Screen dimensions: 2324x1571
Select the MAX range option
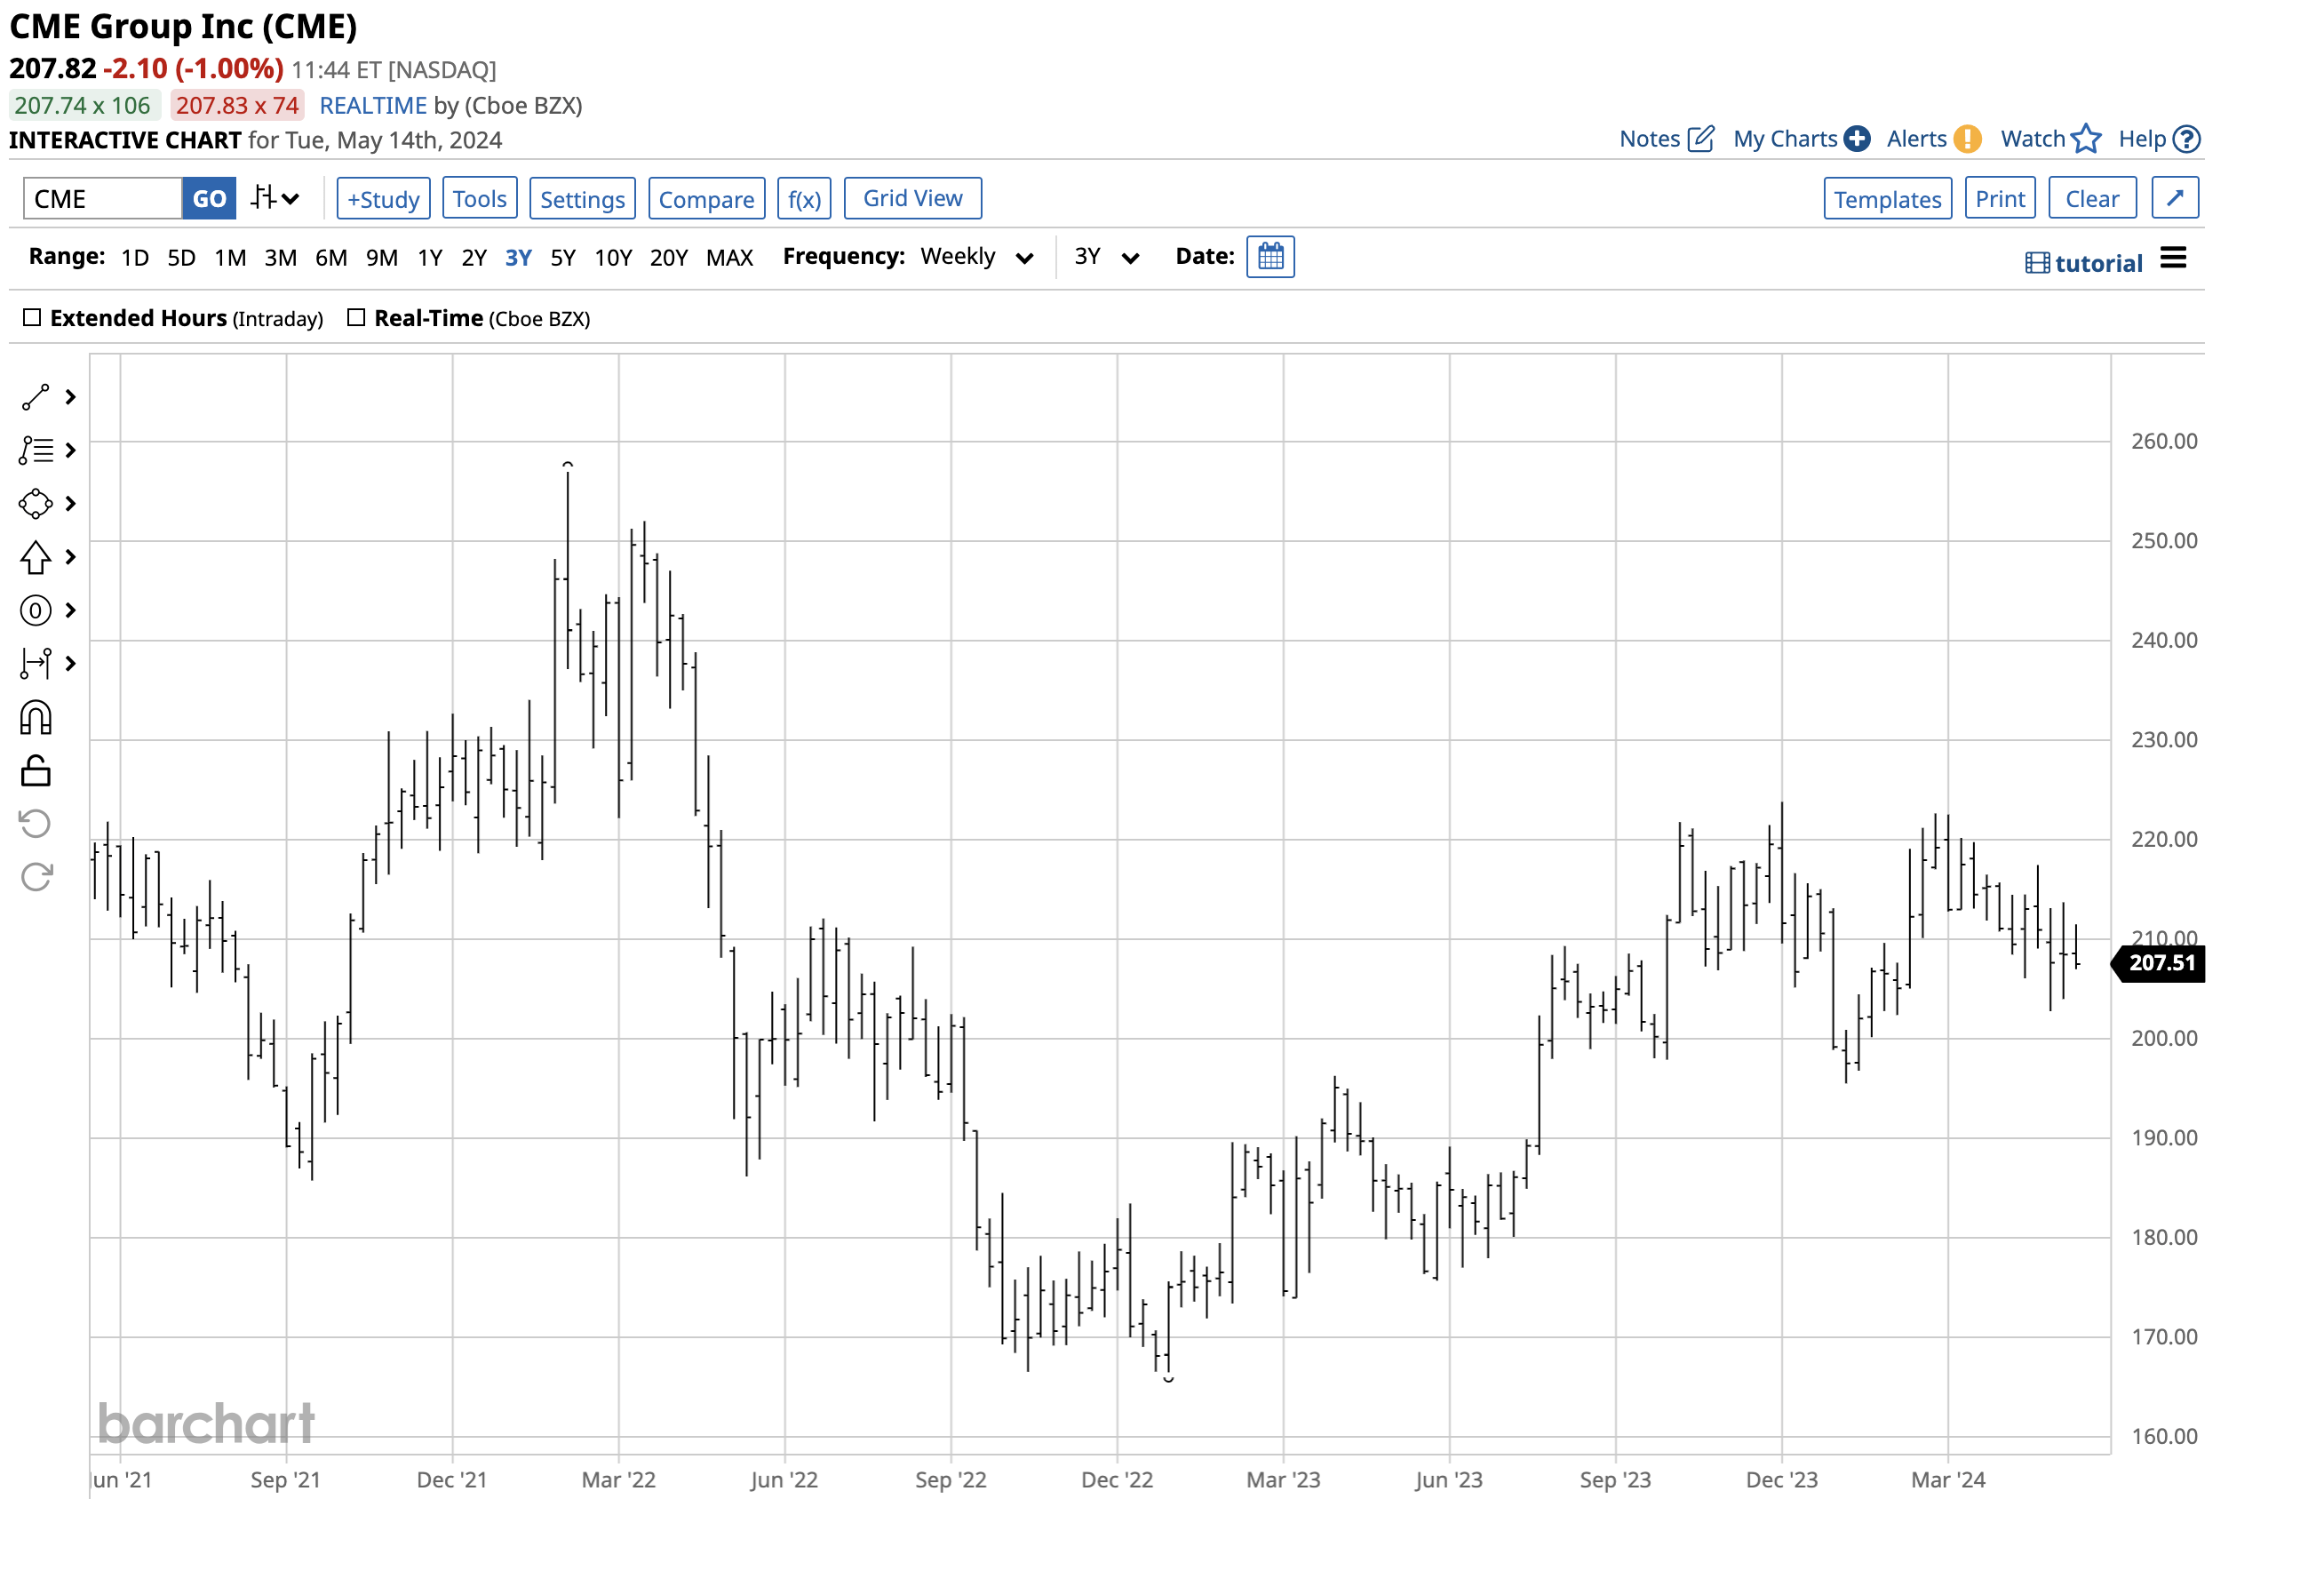pos(729,257)
